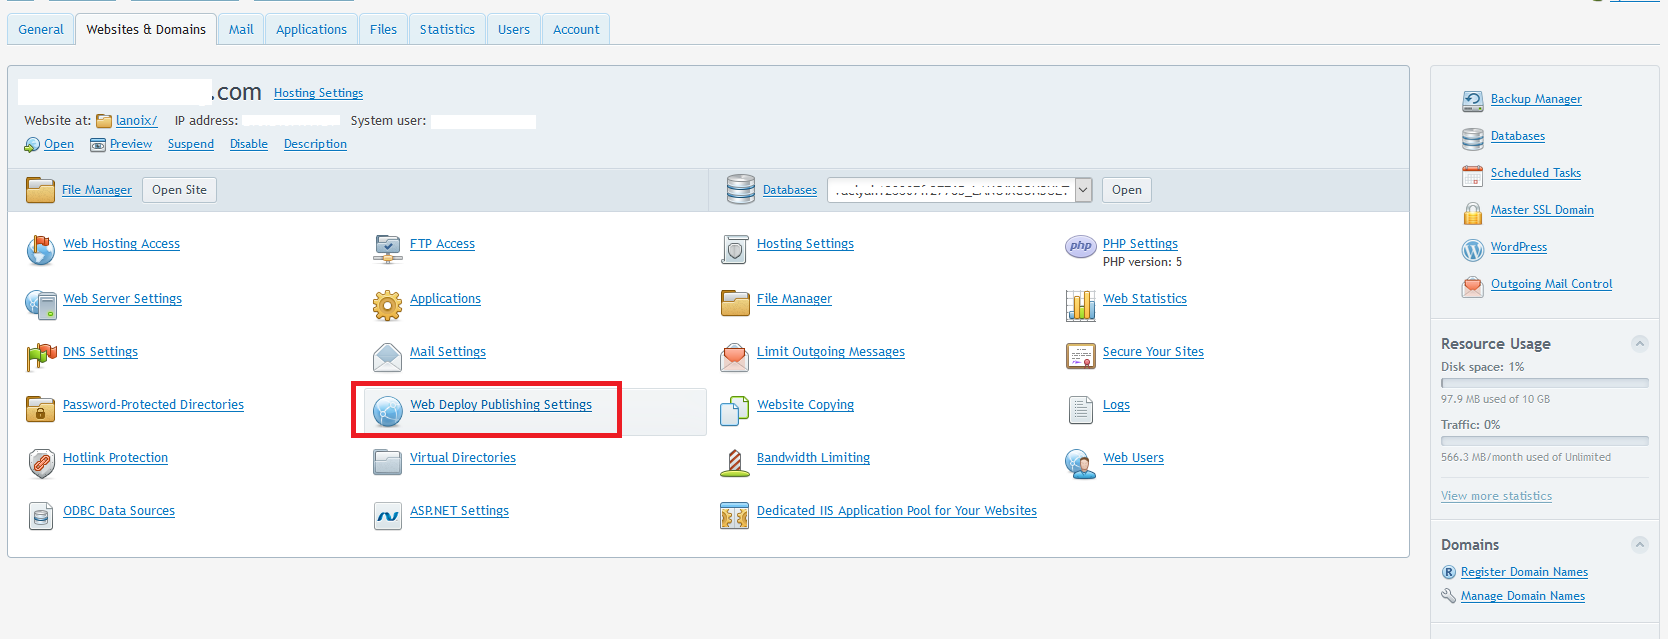
Task: Click the Disable link
Action: (x=249, y=144)
